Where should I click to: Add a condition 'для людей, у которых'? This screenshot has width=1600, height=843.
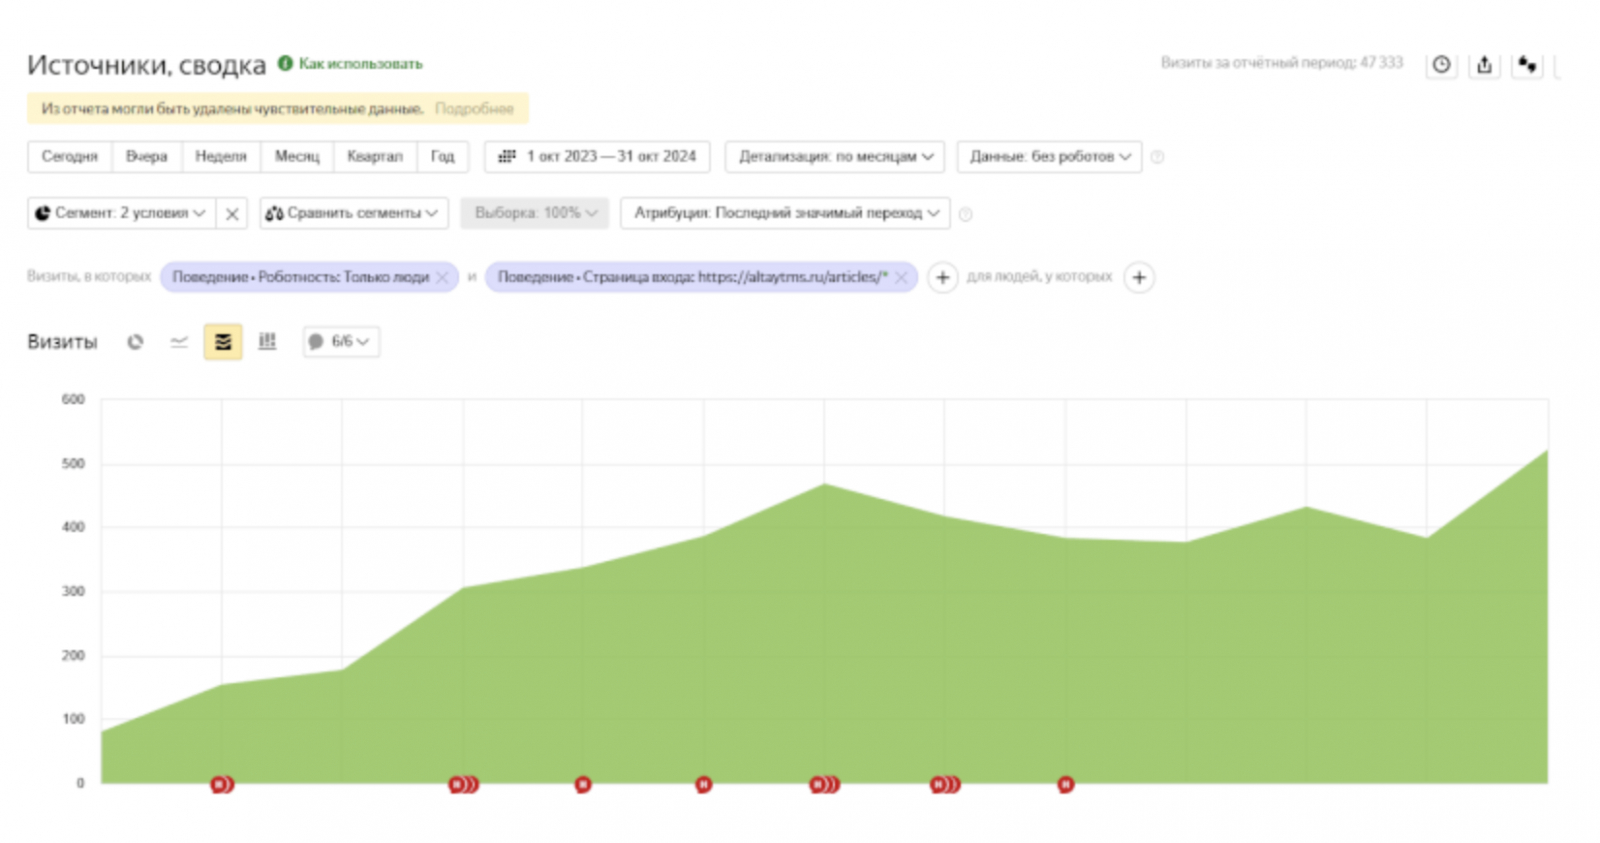coord(1139,277)
